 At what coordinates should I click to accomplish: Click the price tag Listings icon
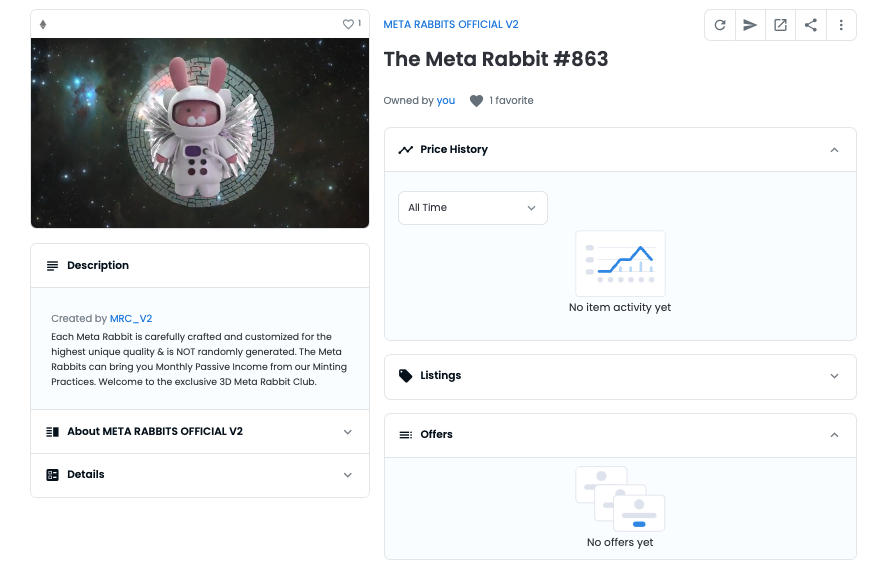tap(405, 376)
